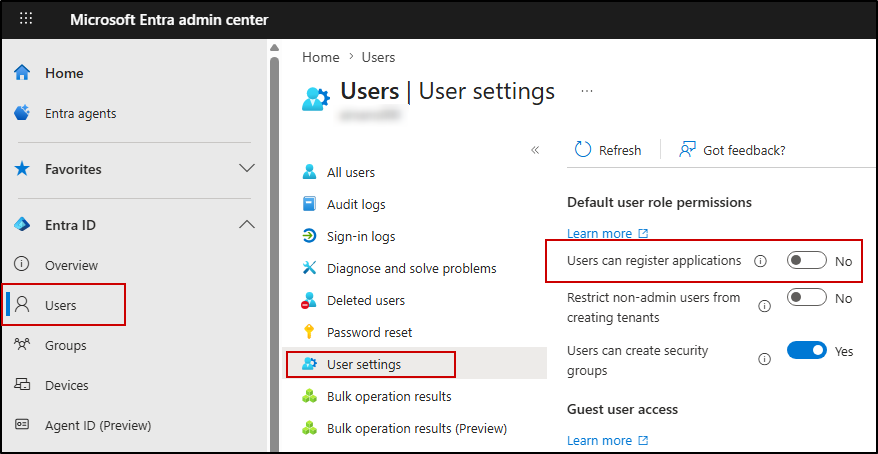The width and height of the screenshot is (878, 454).
Task: Open Audit logs
Action: pos(356,204)
